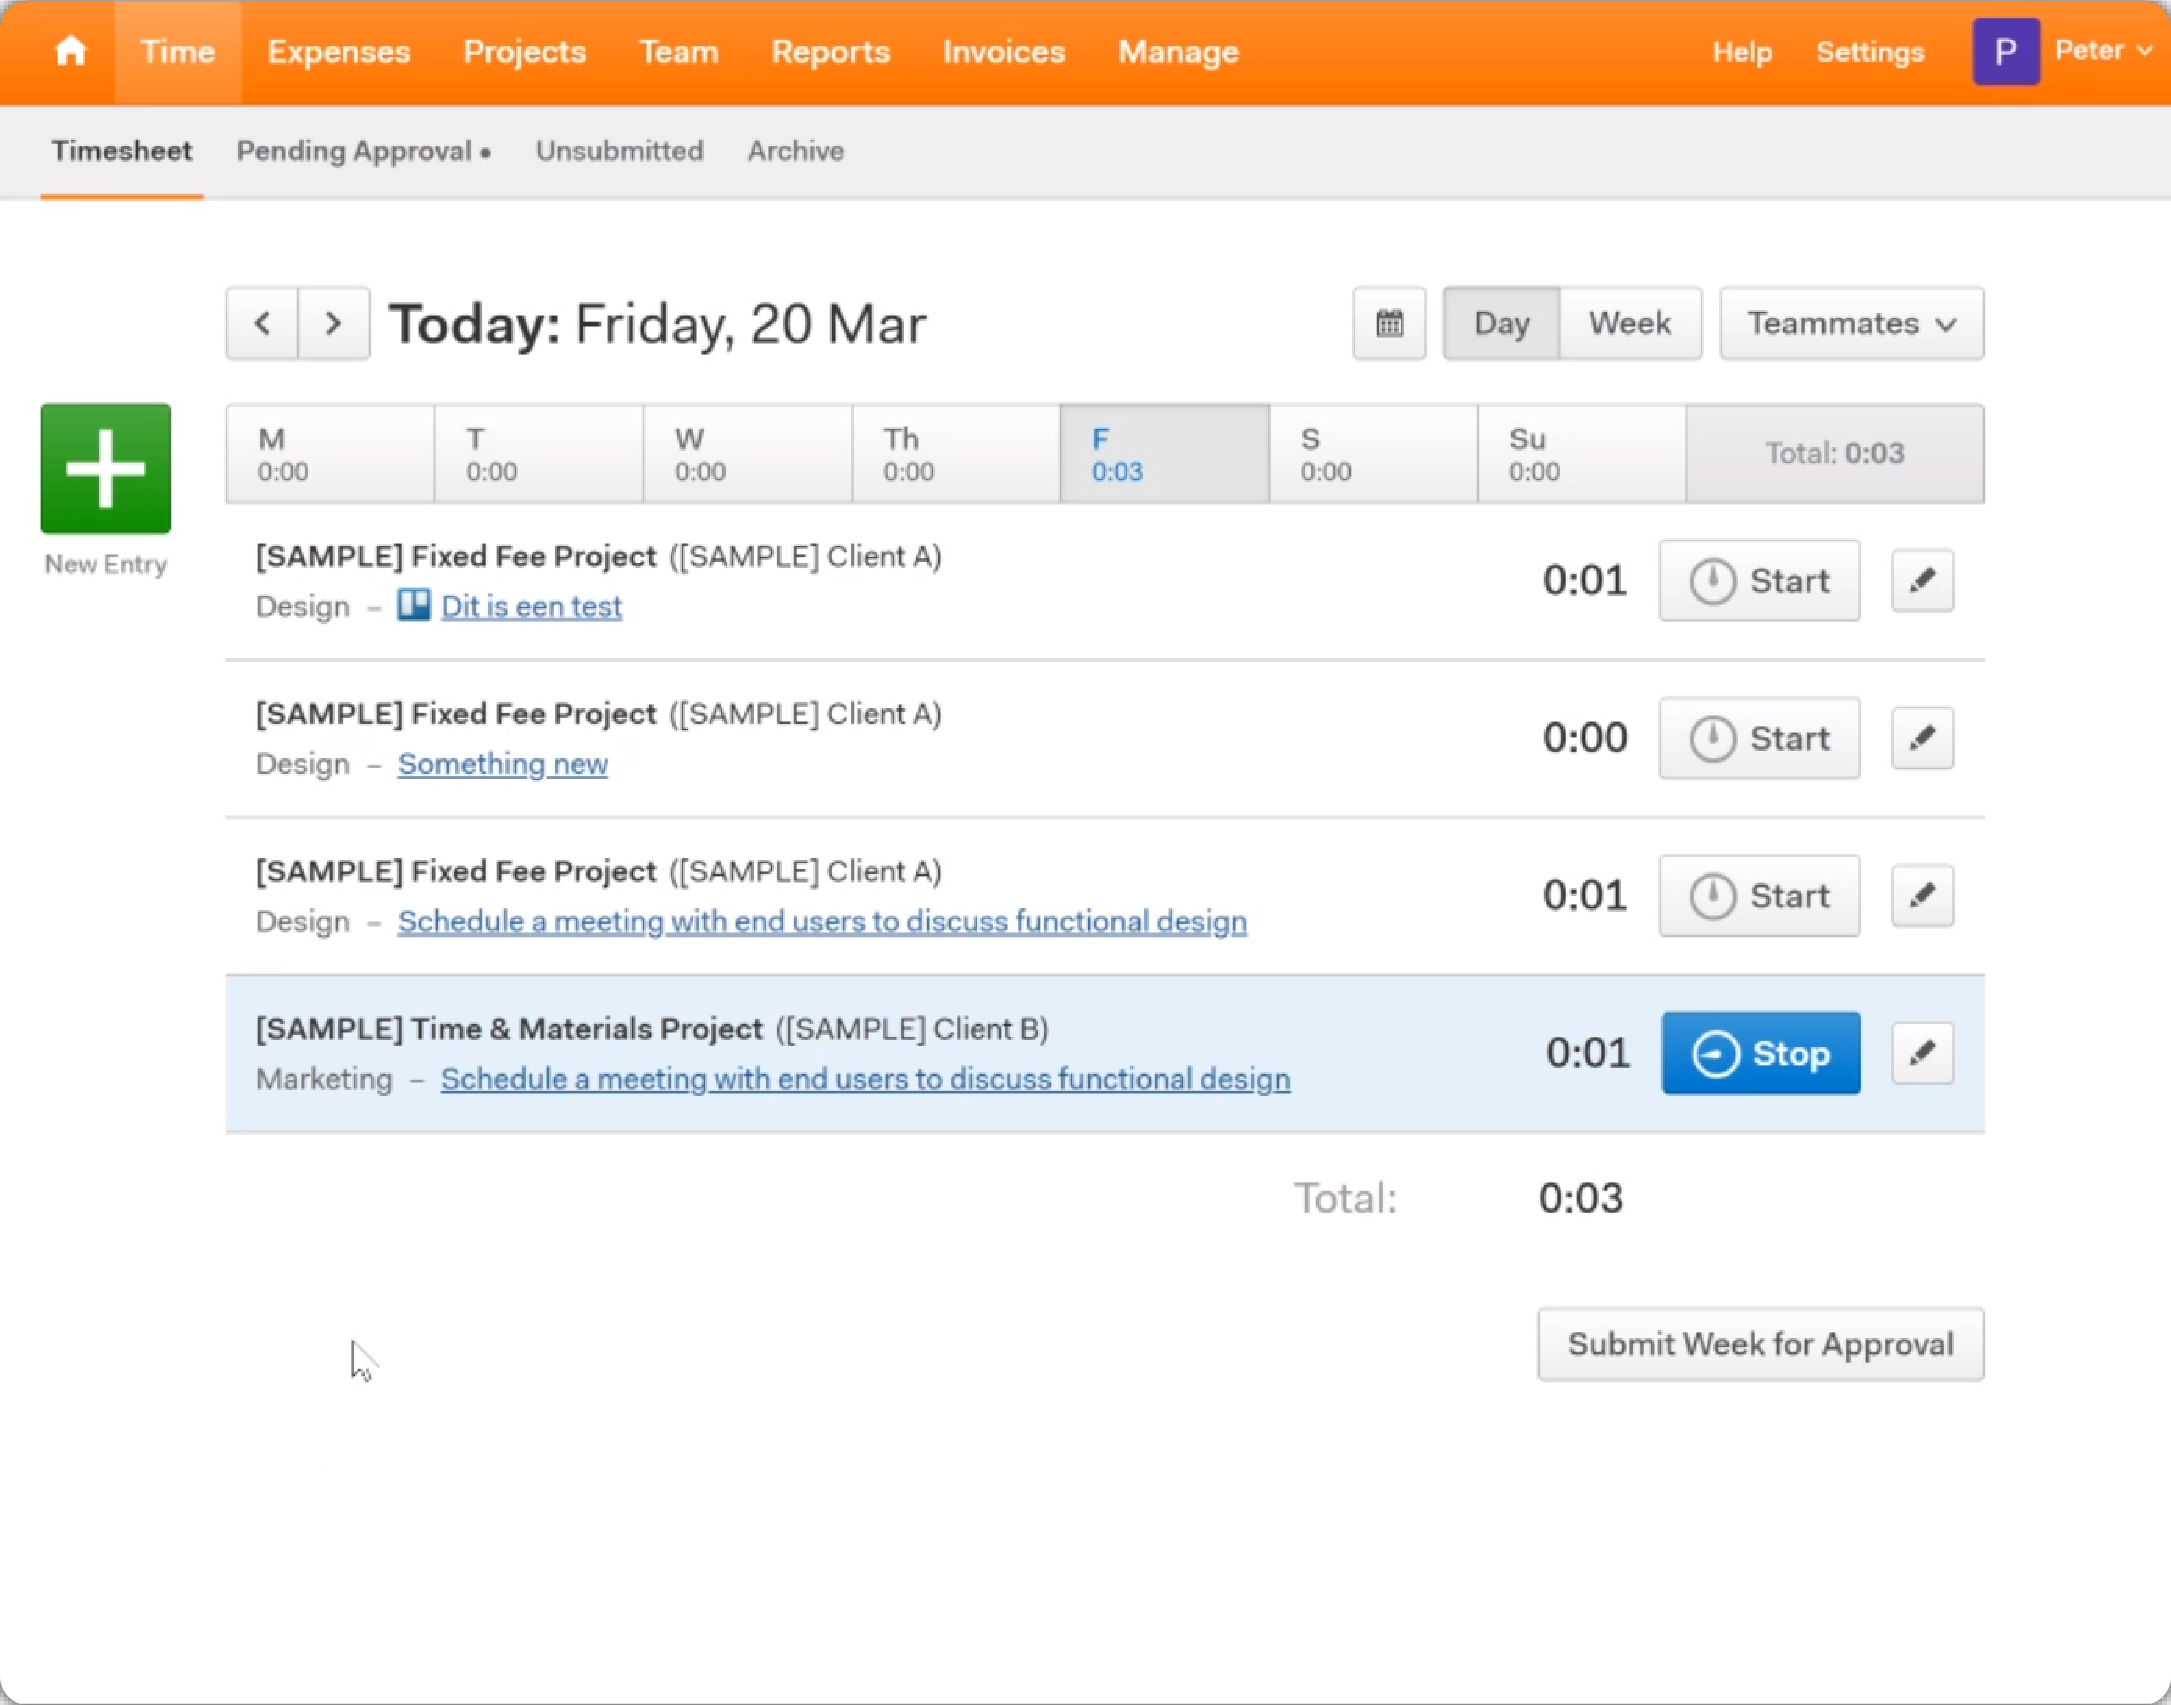2171x1705 pixels.
Task: Open the Expenses menu
Action: (x=338, y=51)
